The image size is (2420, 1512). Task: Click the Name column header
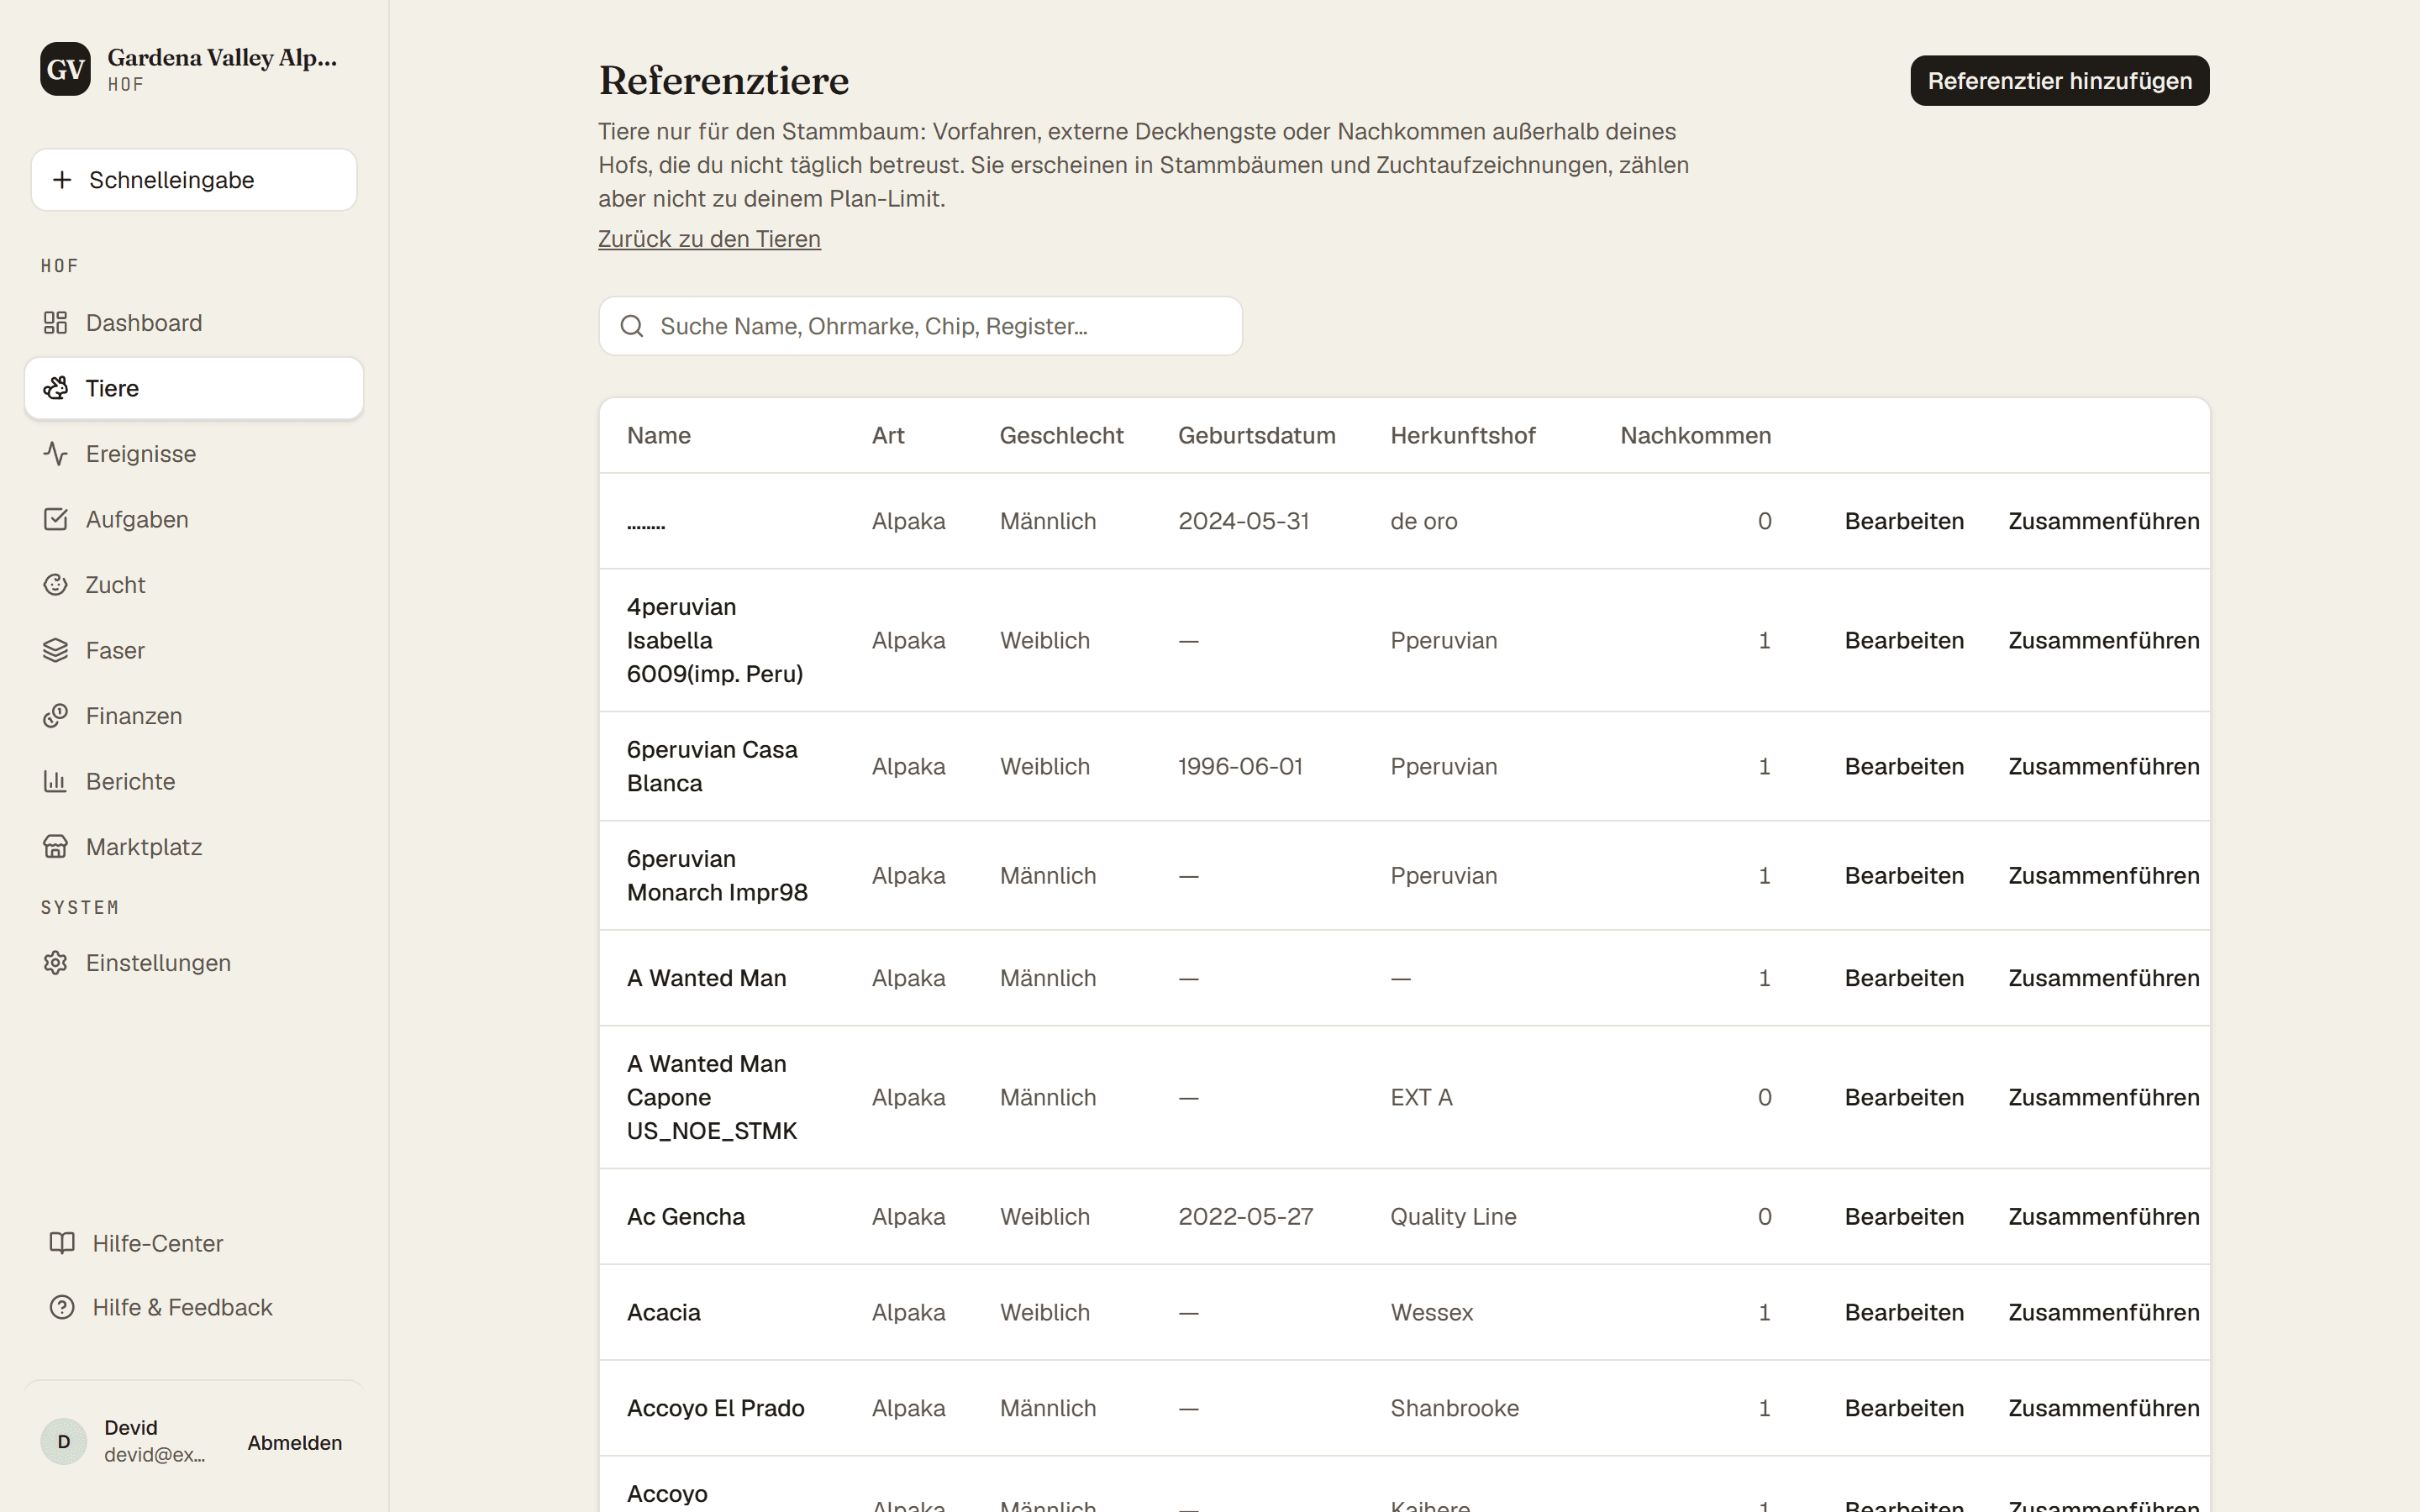click(659, 435)
